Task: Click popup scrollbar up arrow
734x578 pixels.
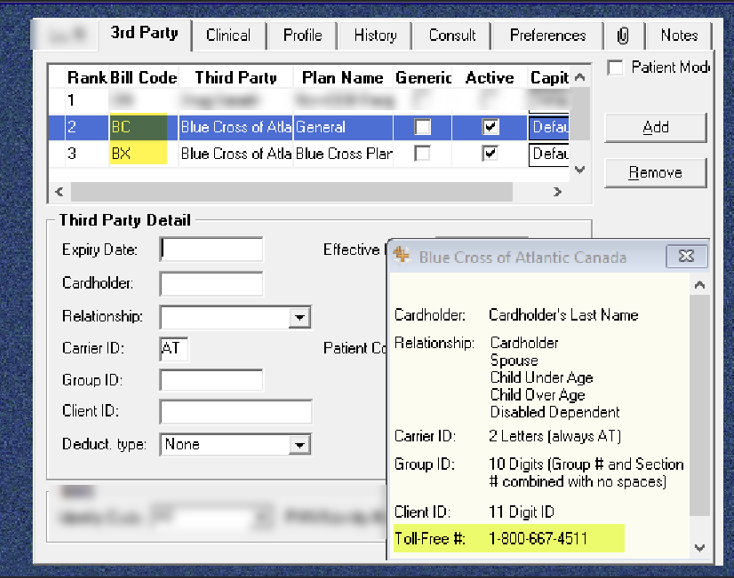Action: click(x=699, y=285)
